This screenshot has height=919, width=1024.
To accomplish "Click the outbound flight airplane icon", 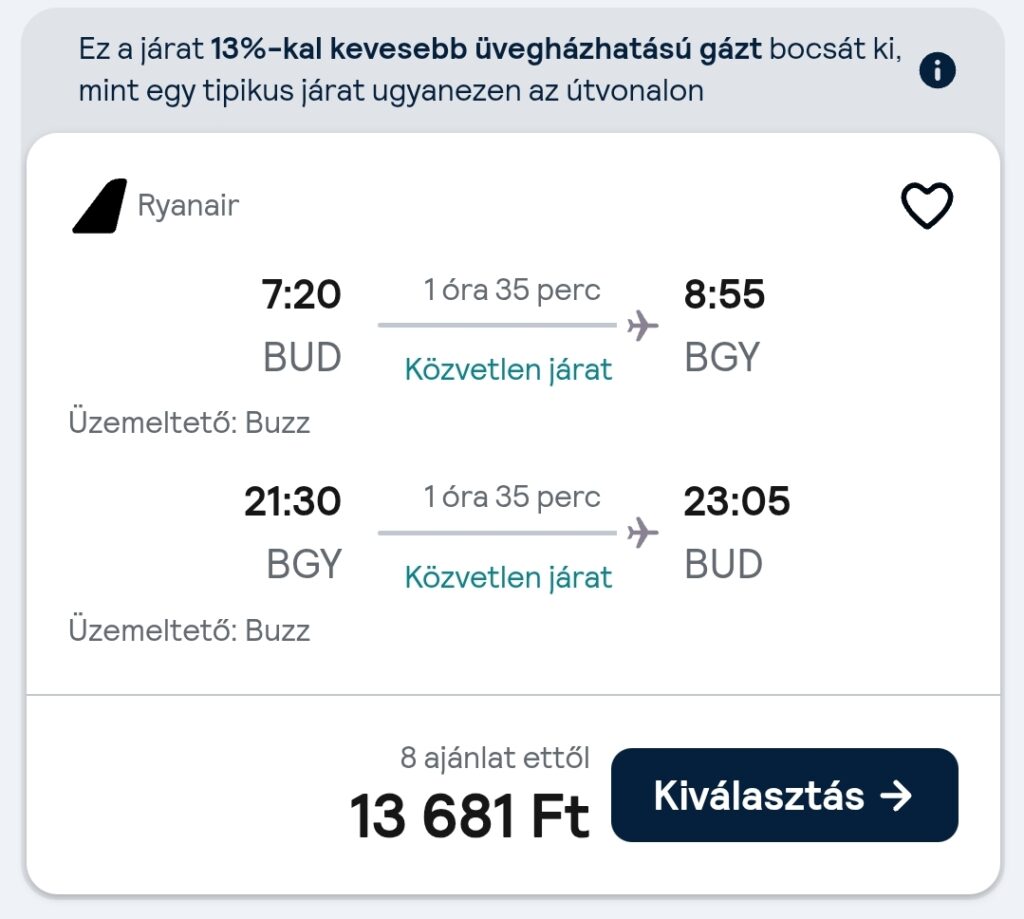I will coord(642,325).
